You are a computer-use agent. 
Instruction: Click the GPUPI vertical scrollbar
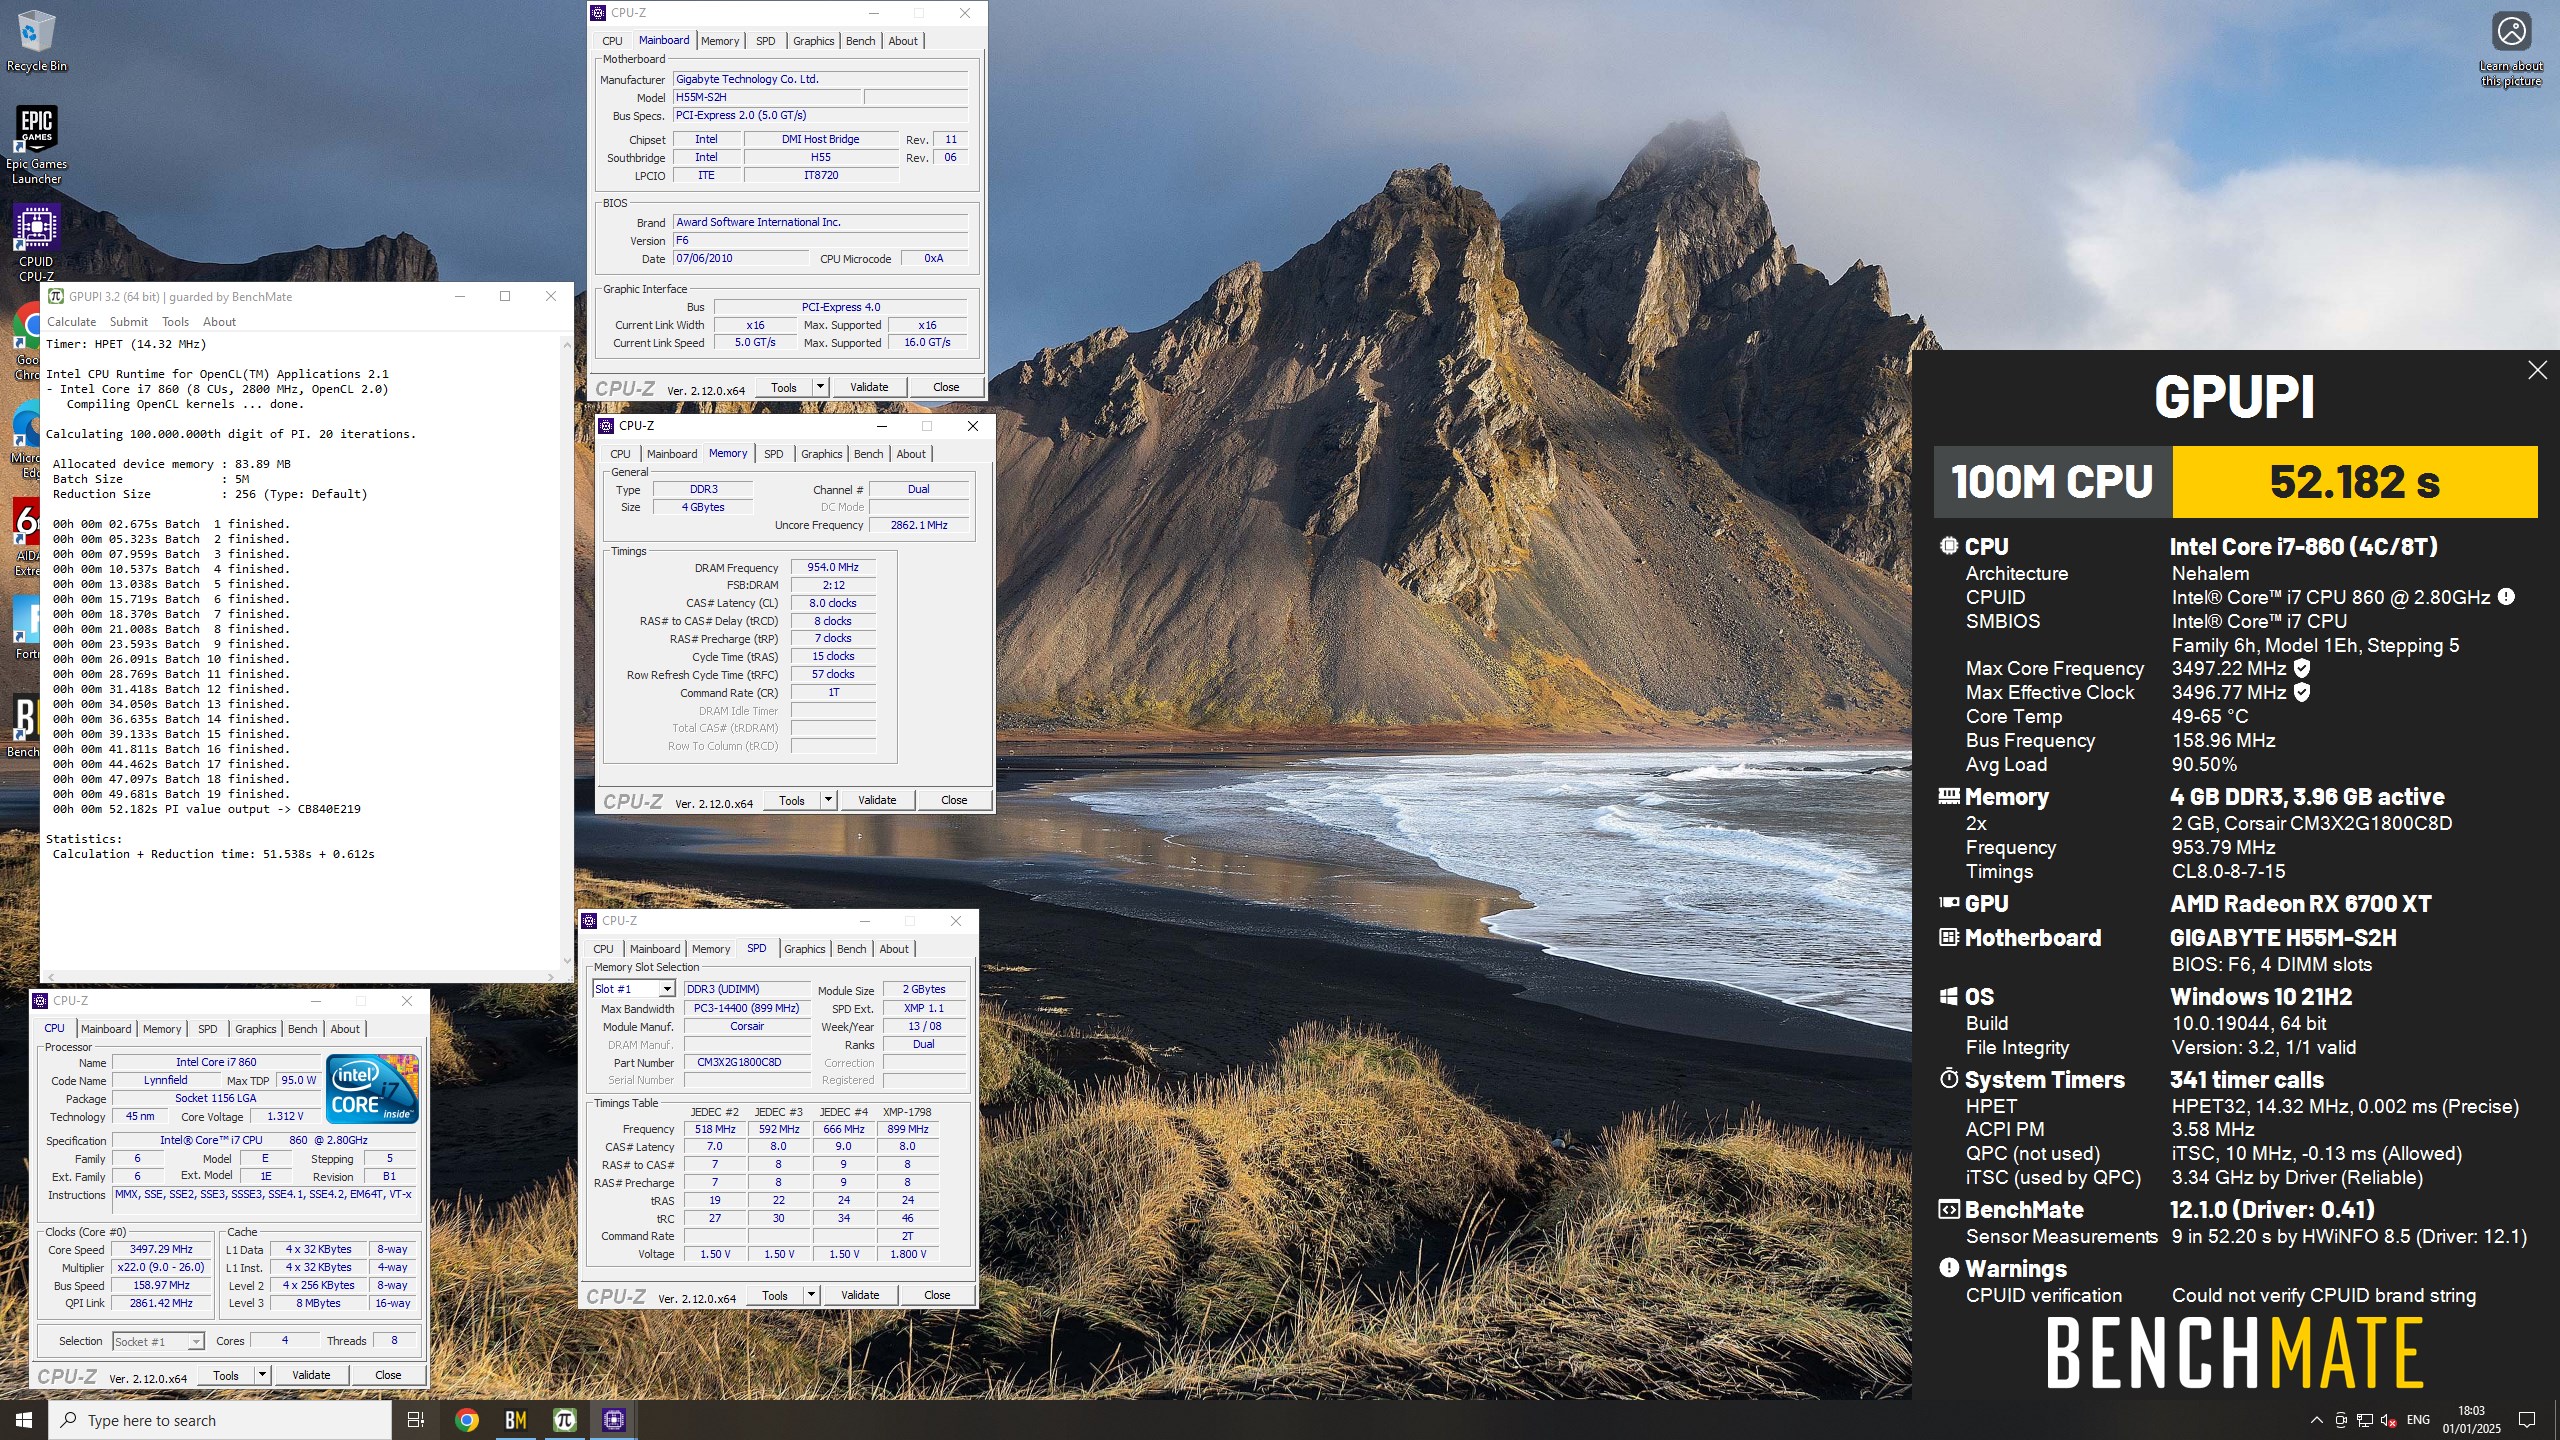(567, 652)
